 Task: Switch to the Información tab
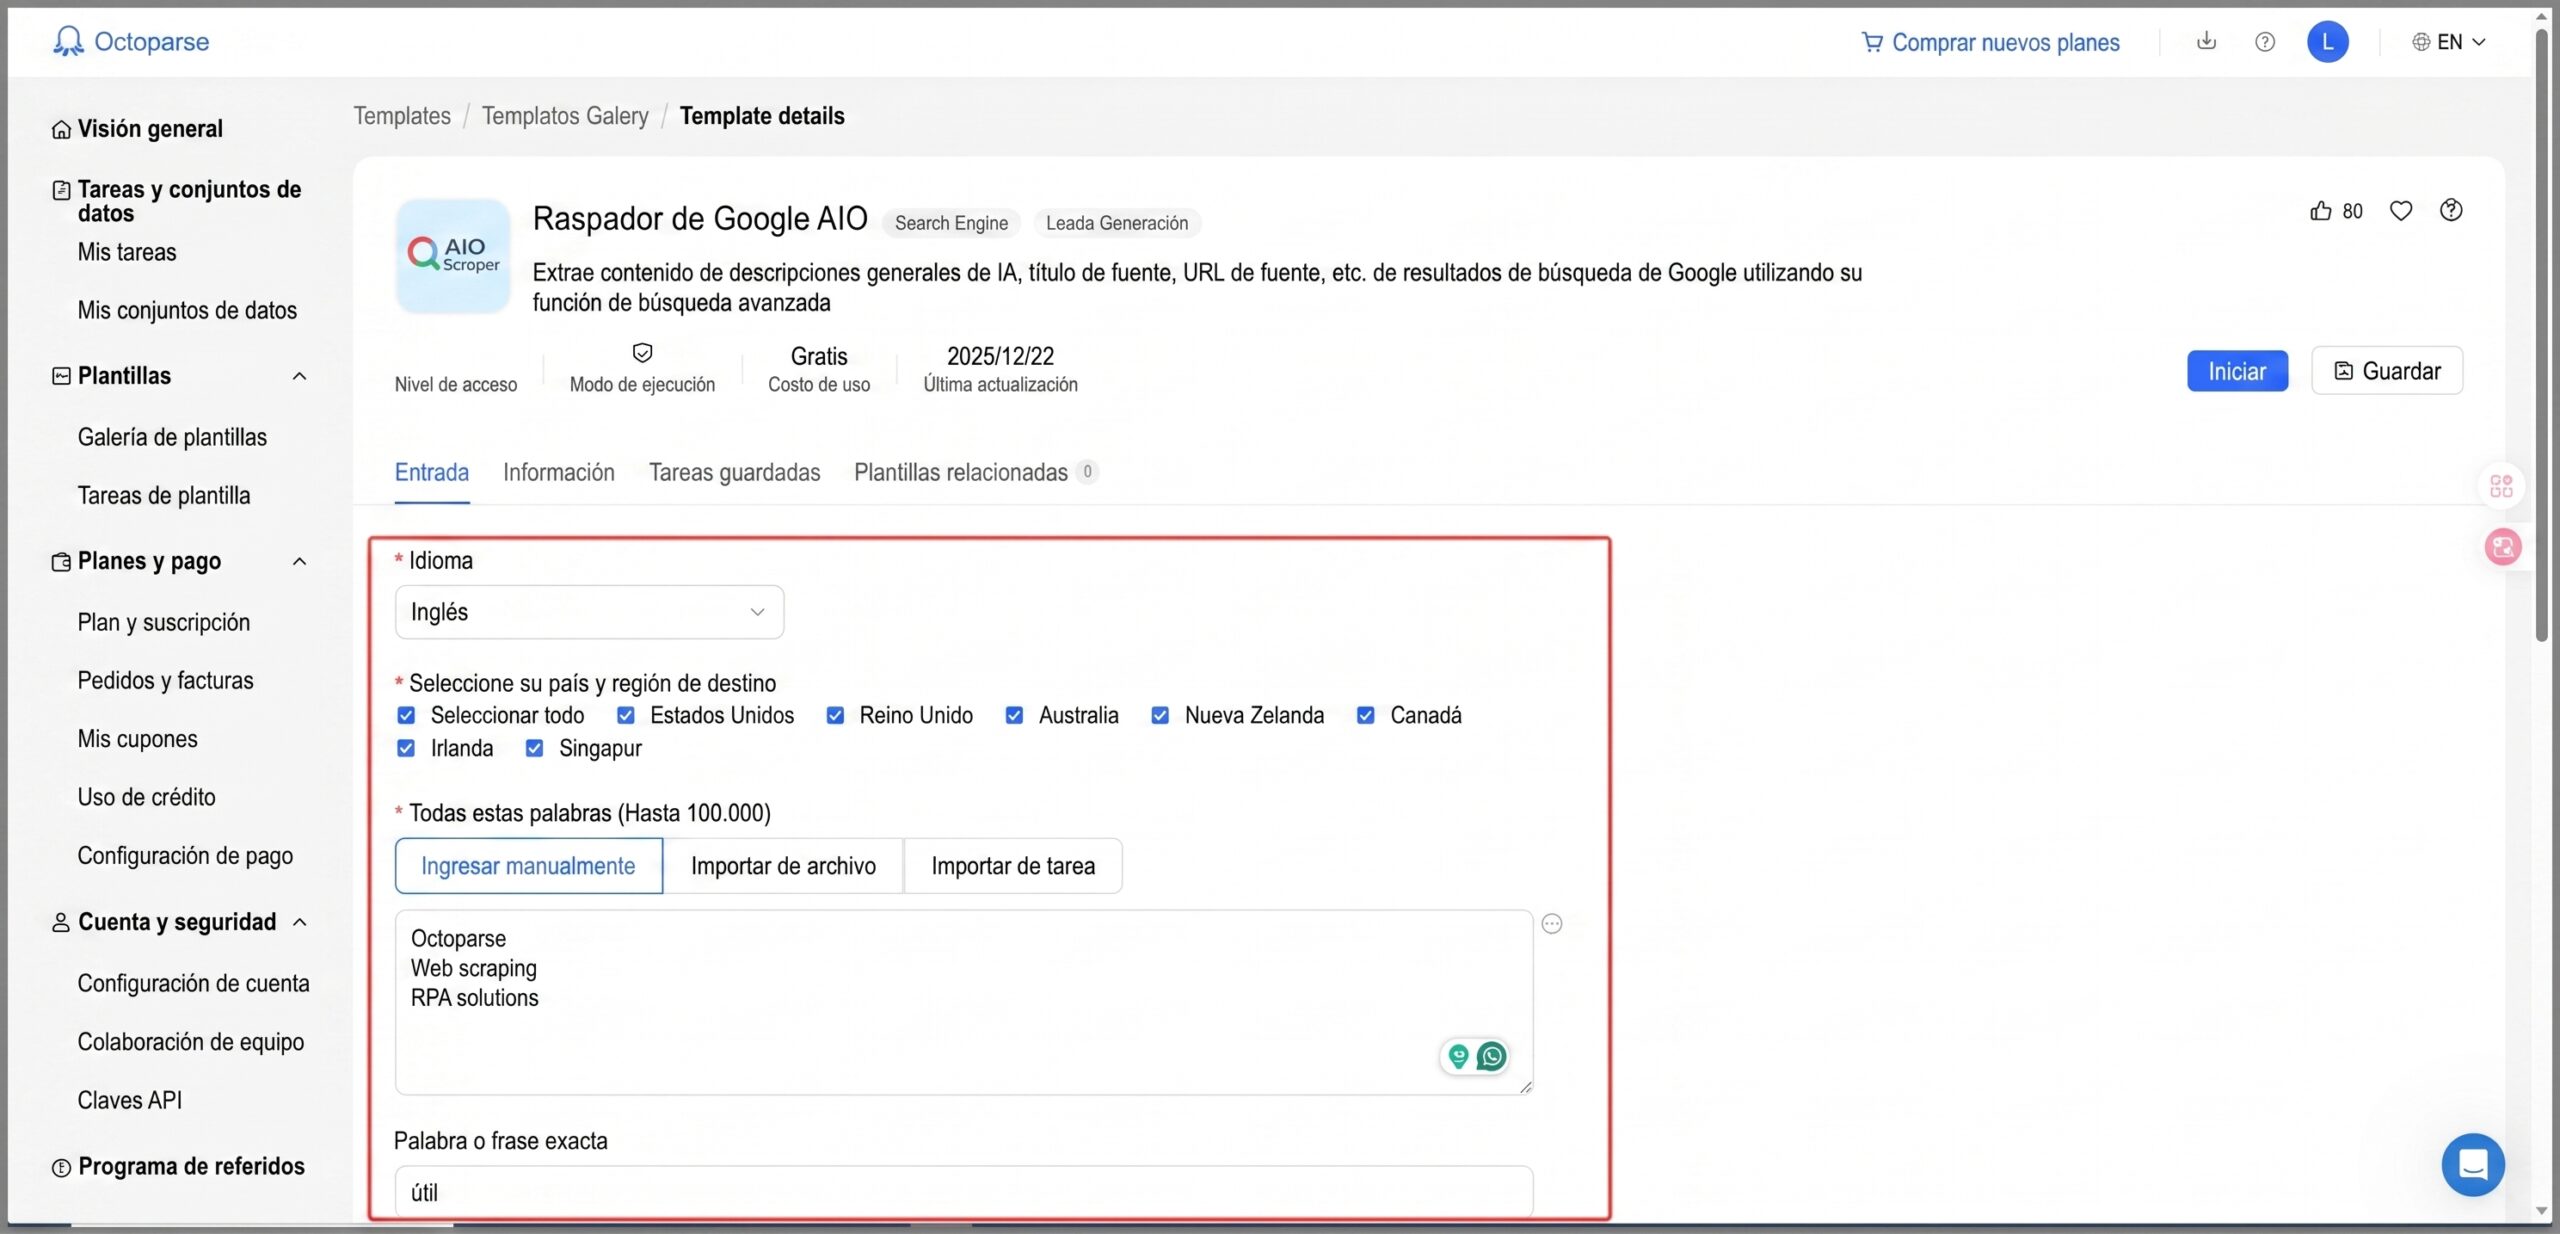pyautogui.click(x=559, y=472)
